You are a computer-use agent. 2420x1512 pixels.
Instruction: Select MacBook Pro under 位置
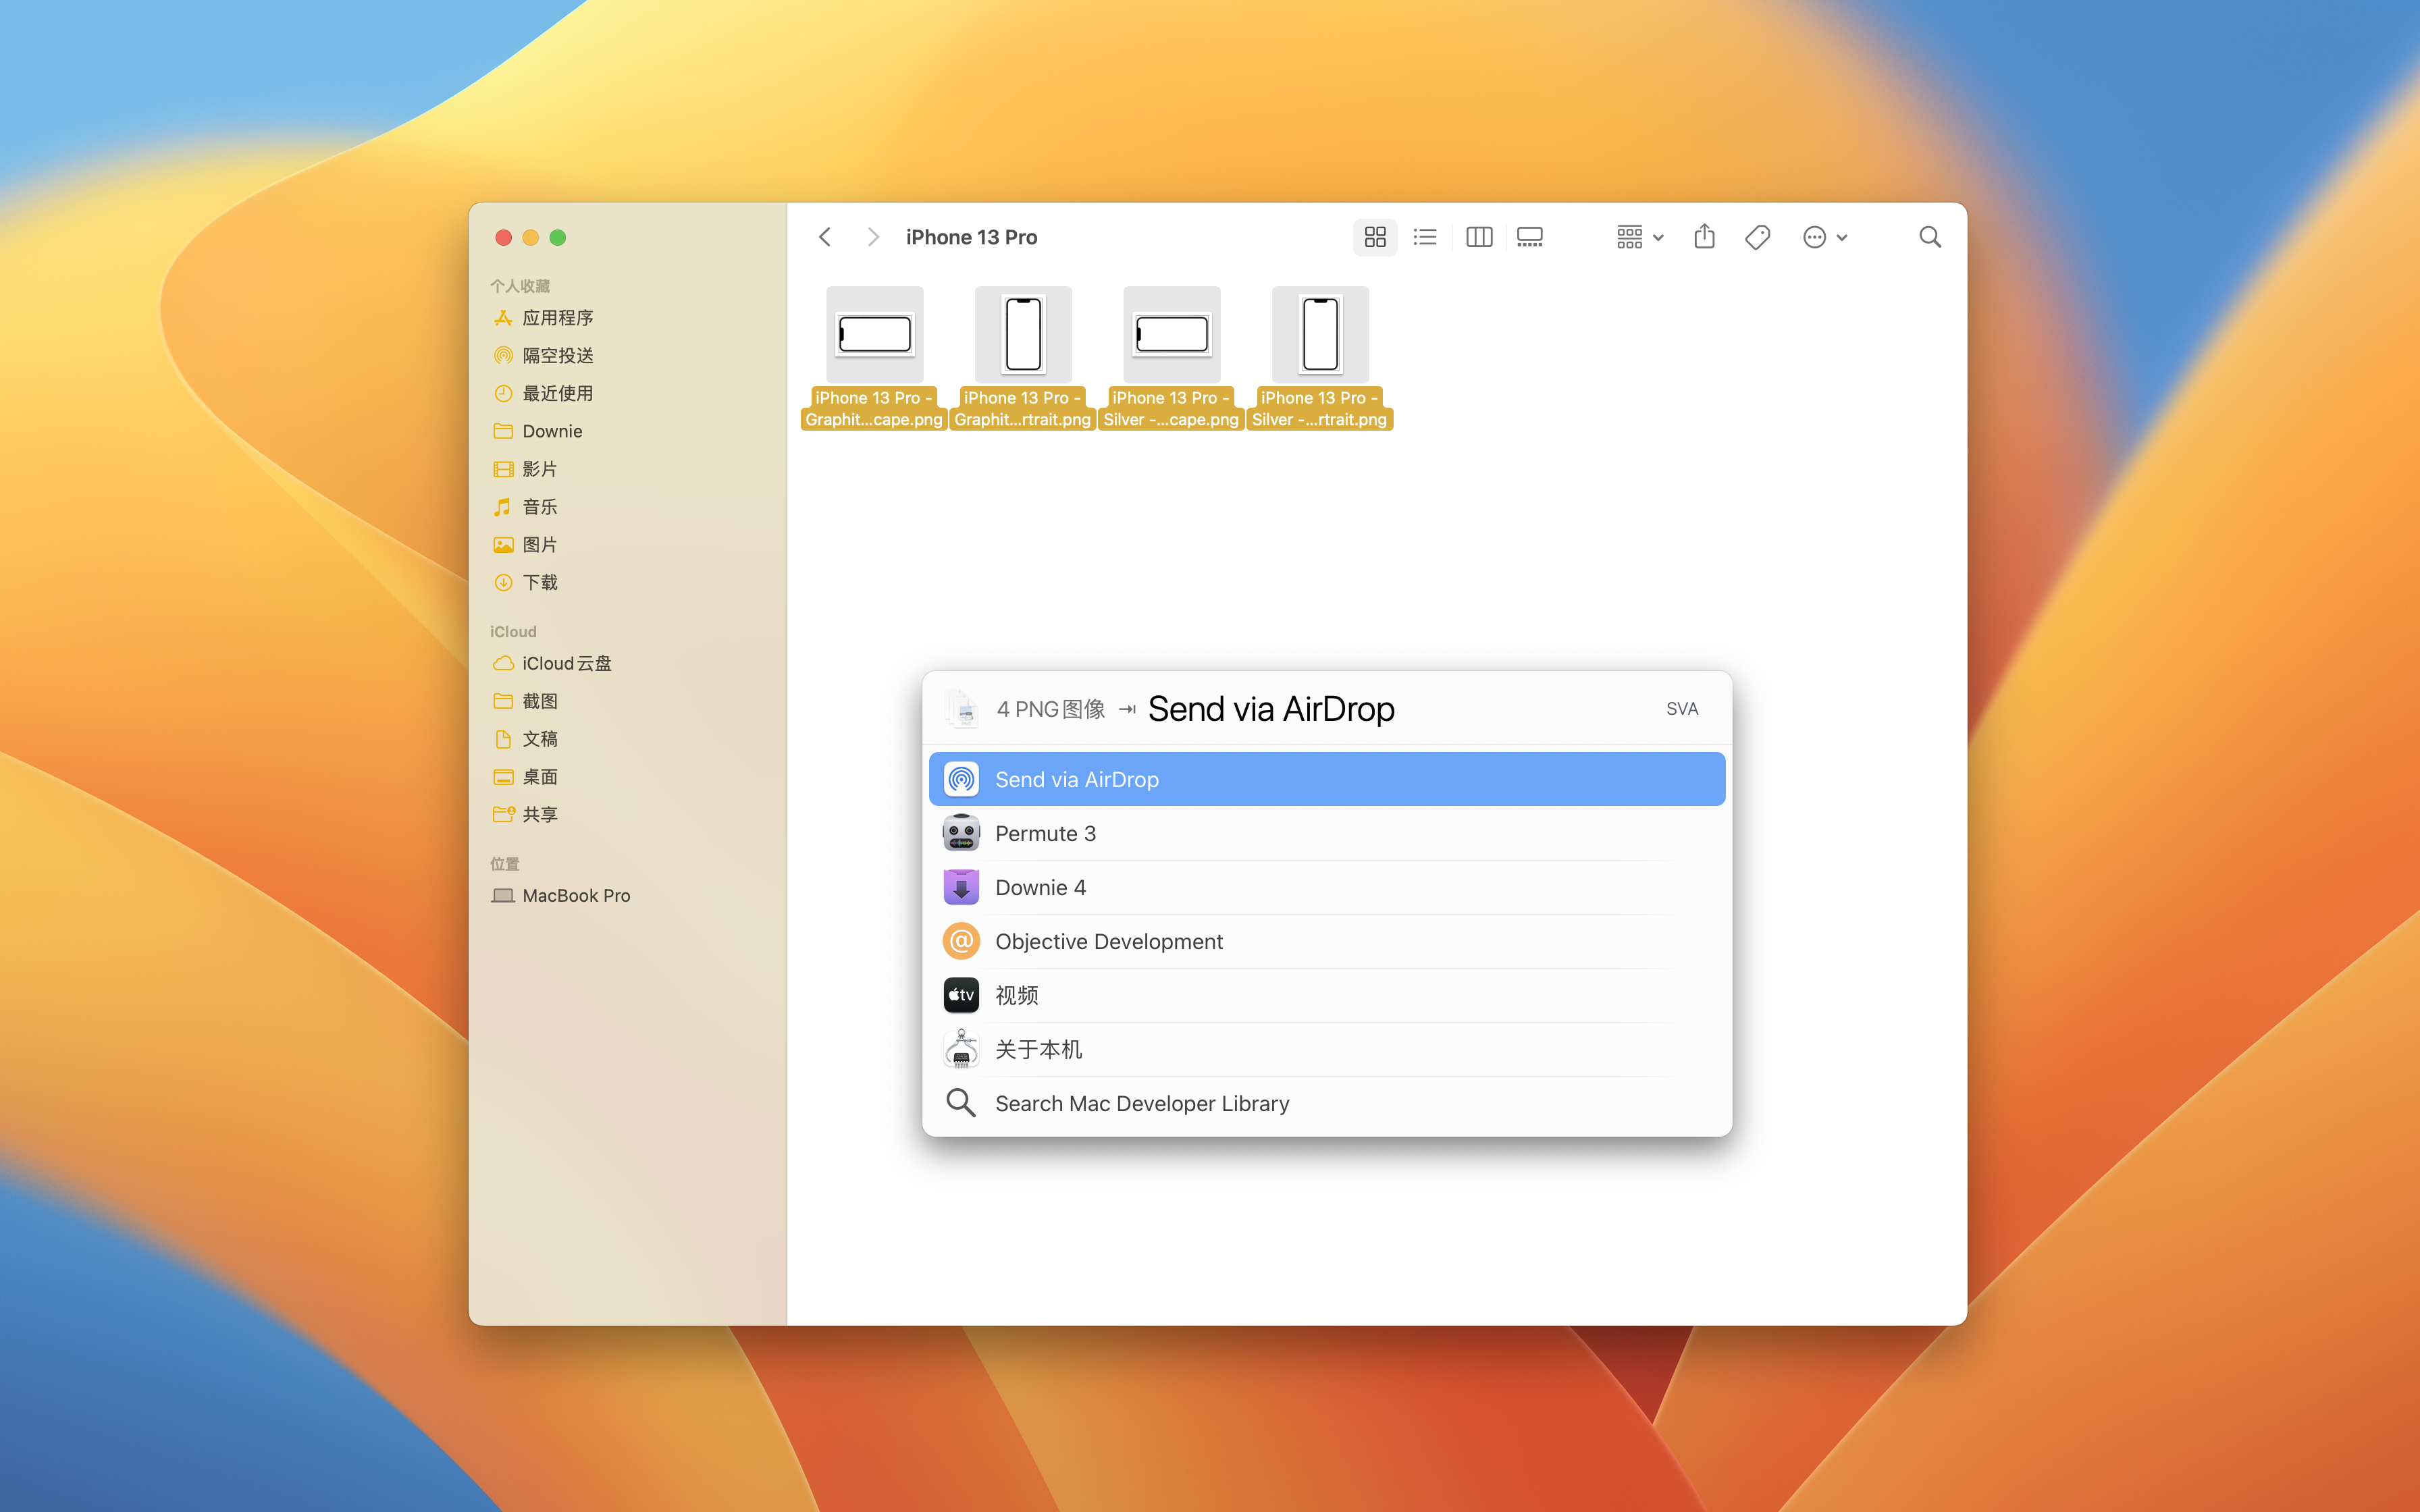(628, 896)
